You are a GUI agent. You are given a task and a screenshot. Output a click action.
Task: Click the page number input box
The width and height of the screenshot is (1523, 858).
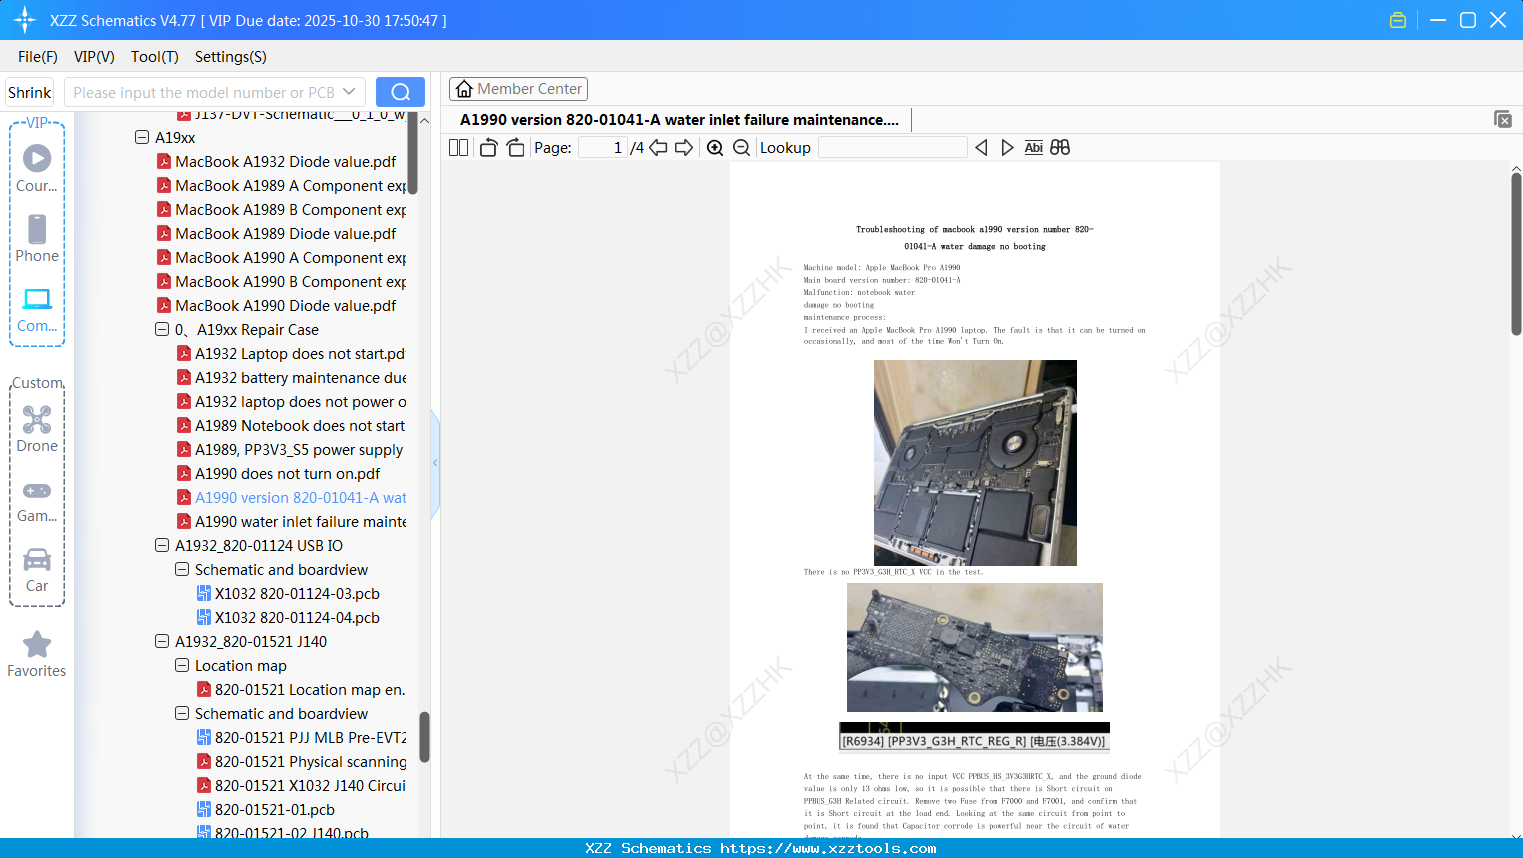click(603, 148)
